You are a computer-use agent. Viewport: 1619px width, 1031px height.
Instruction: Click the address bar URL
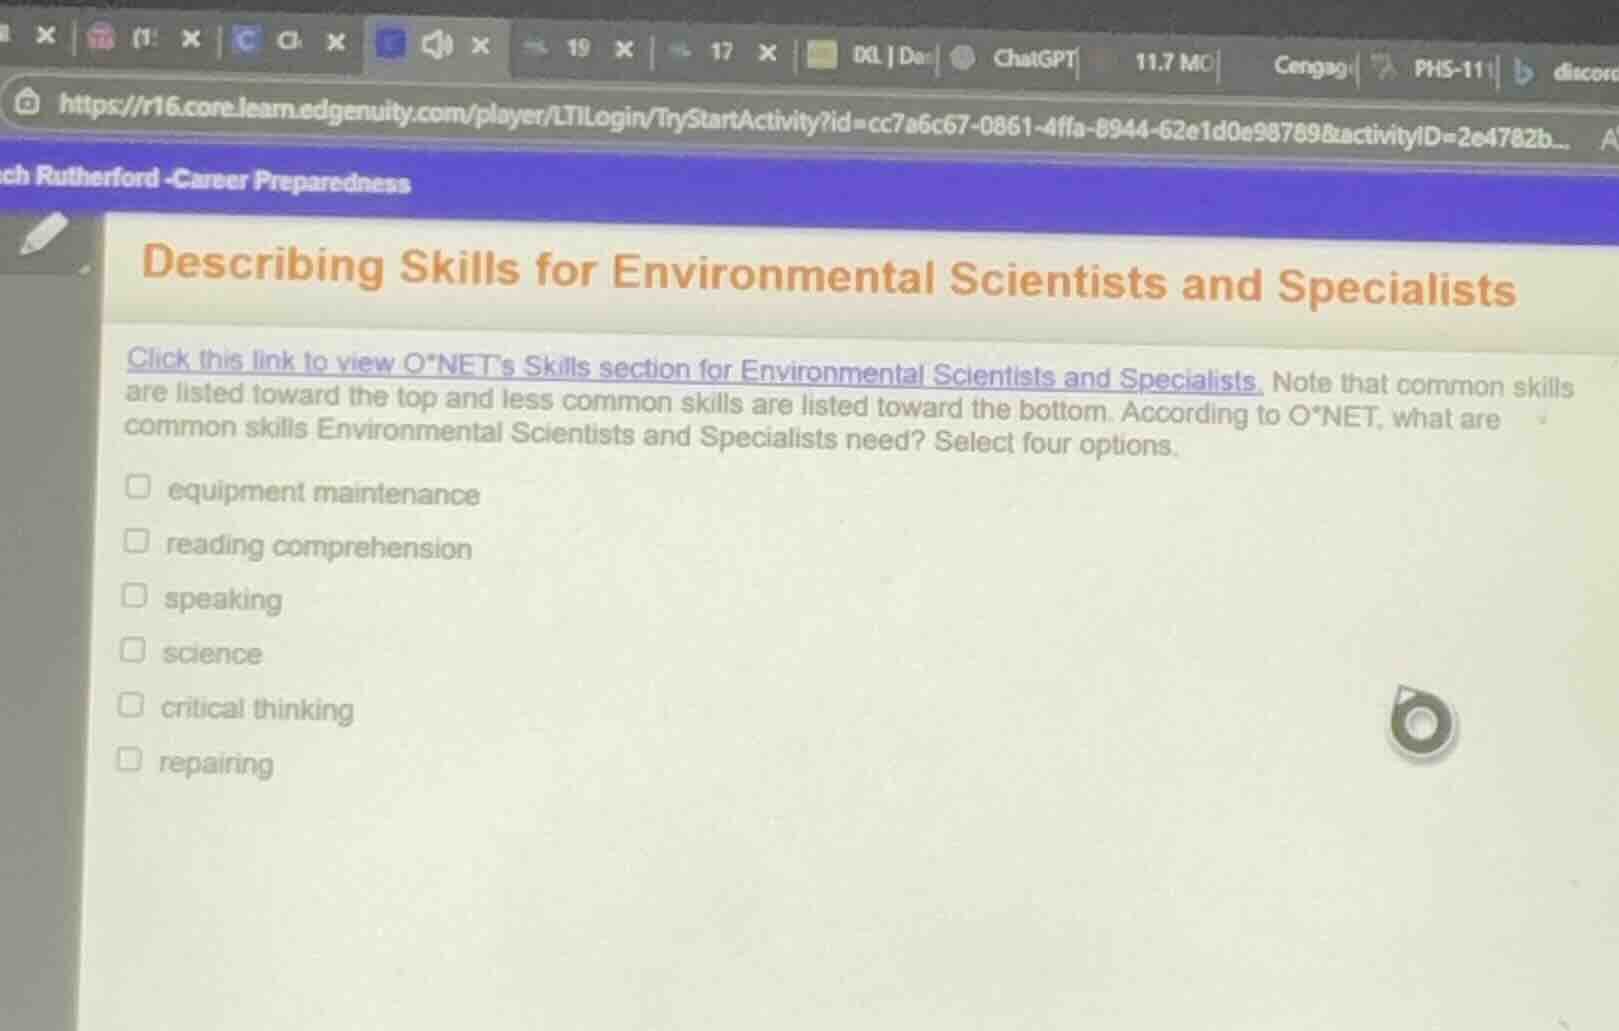600,113
